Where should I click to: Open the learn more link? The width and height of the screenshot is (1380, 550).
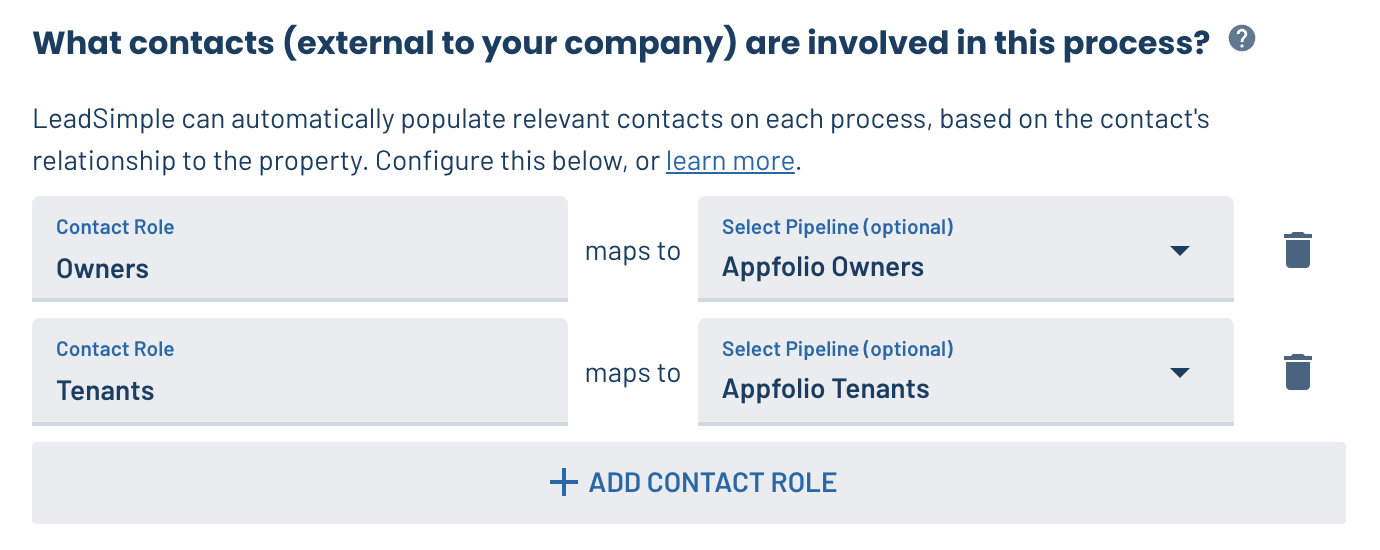[x=730, y=161]
